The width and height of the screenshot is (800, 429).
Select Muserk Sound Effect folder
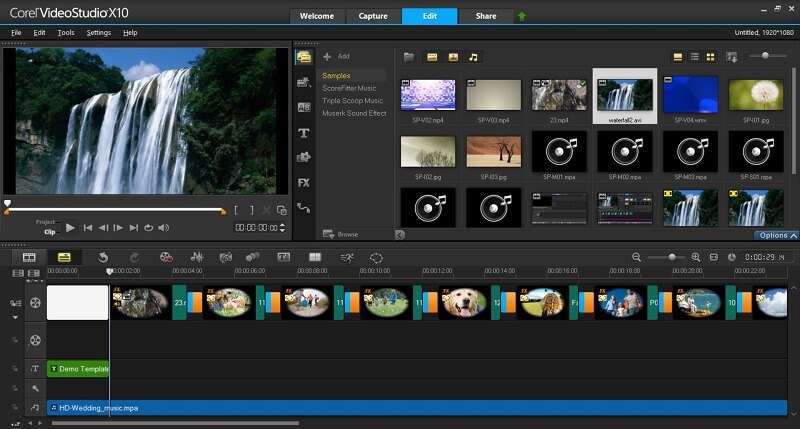click(x=354, y=113)
